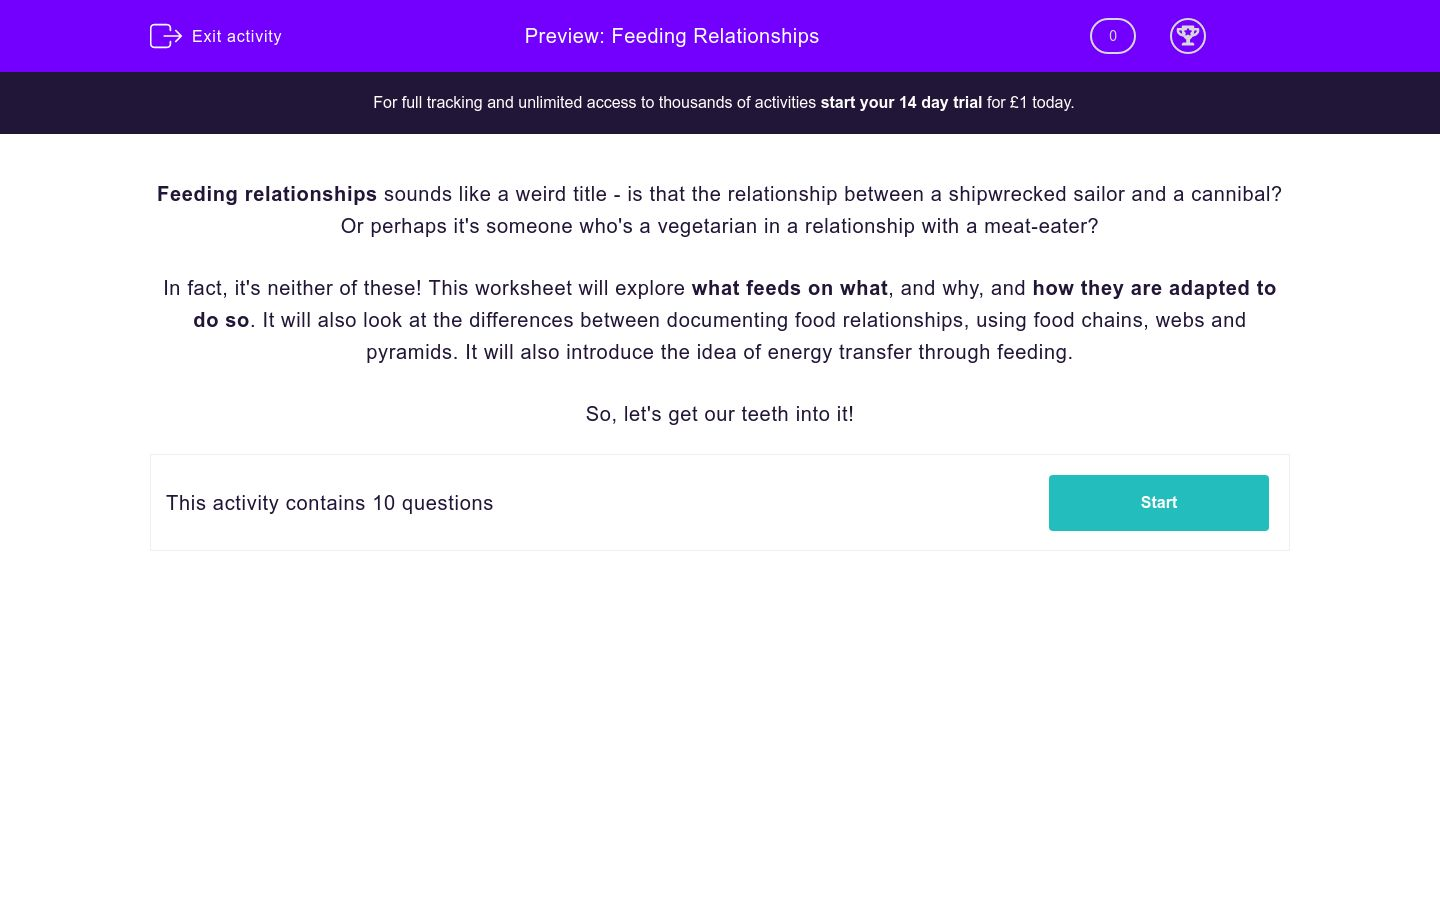Click the 'So, let's get our teeth into it!' line
This screenshot has width=1440, height=900.
tap(719, 414)
